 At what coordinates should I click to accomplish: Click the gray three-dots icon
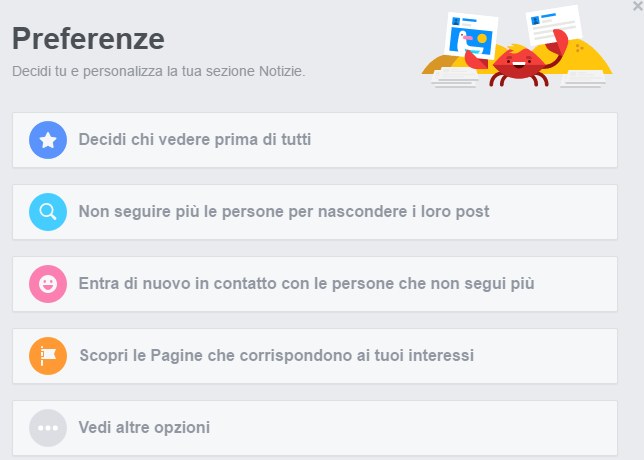48,428
